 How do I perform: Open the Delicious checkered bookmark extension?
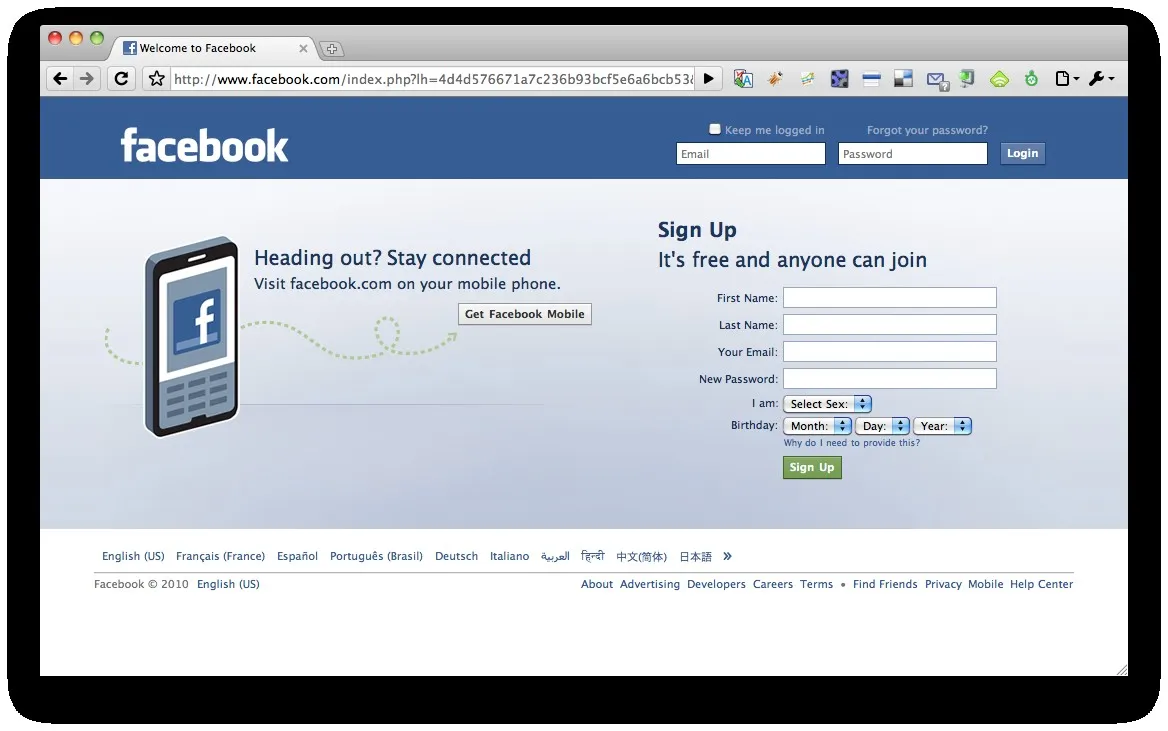point(904,78)
